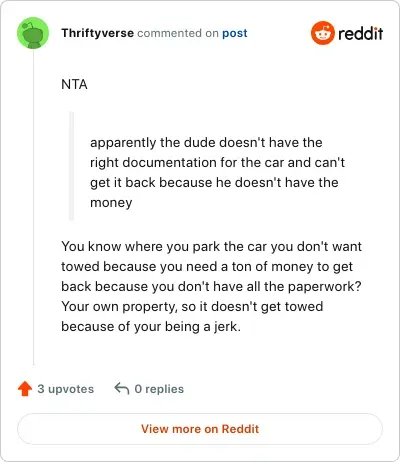Click the "NTA" verdict text
Image resolution: width=400 pixels, height=462 pixels.
pos(74,84)
